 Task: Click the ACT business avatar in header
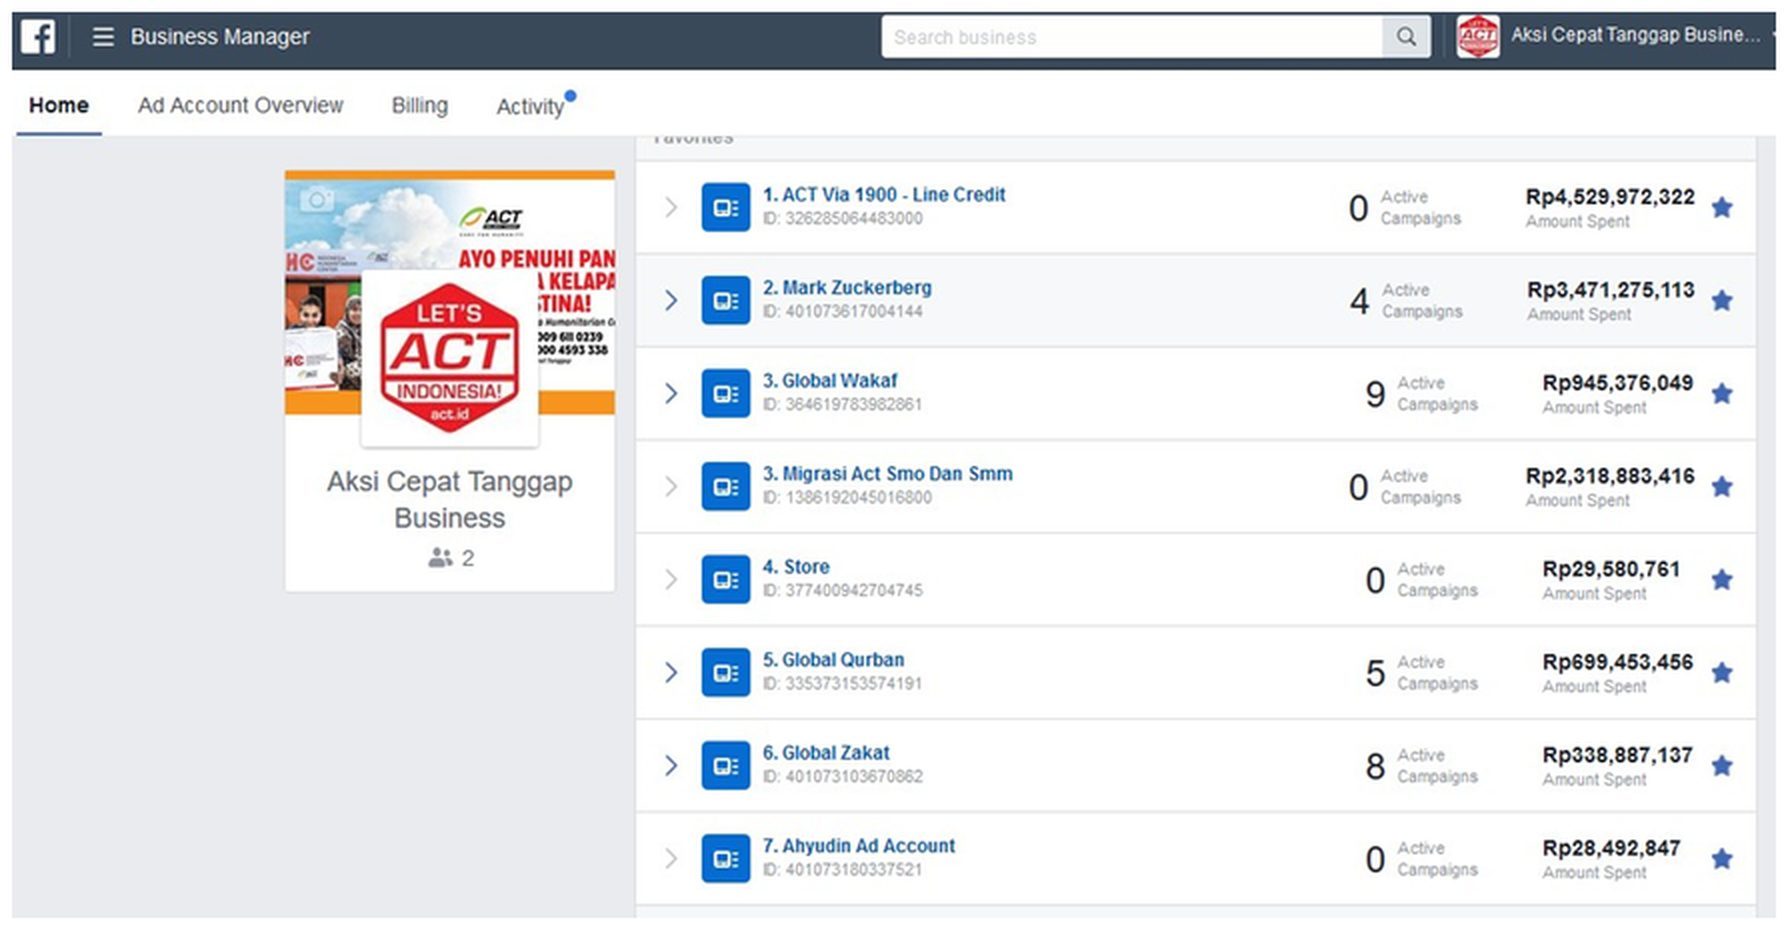coord(1478,37)
